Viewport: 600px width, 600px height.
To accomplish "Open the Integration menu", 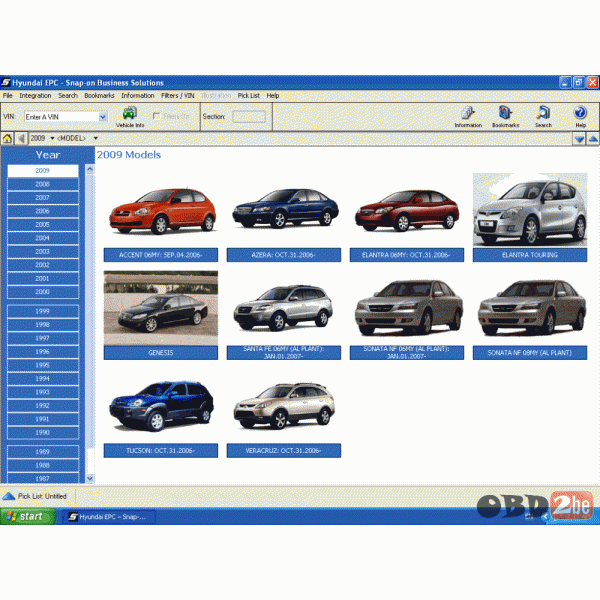I will coord(35,96).
